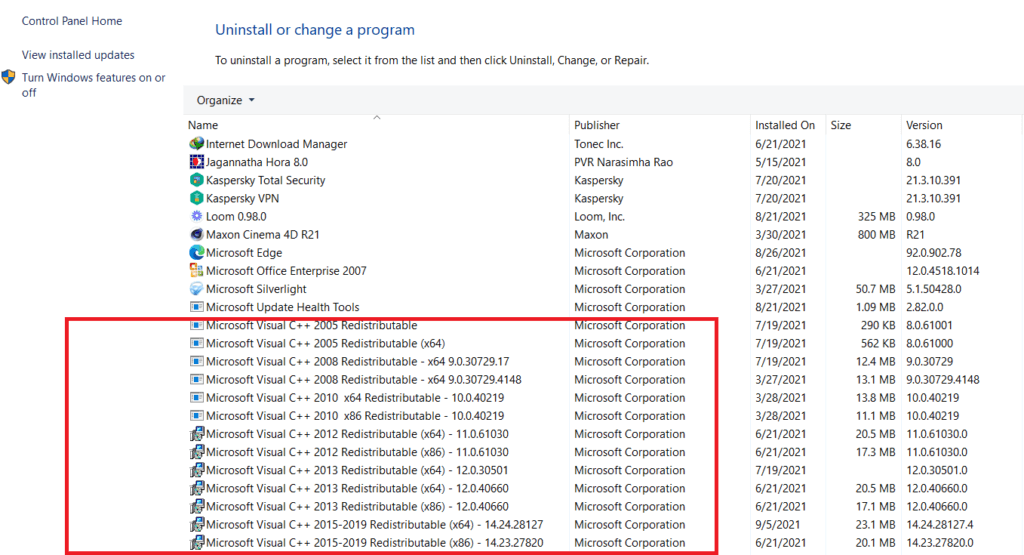Click publisher PVR Narasimha Rao
This screenshot has width=1024, height=555.
point(623,162)
